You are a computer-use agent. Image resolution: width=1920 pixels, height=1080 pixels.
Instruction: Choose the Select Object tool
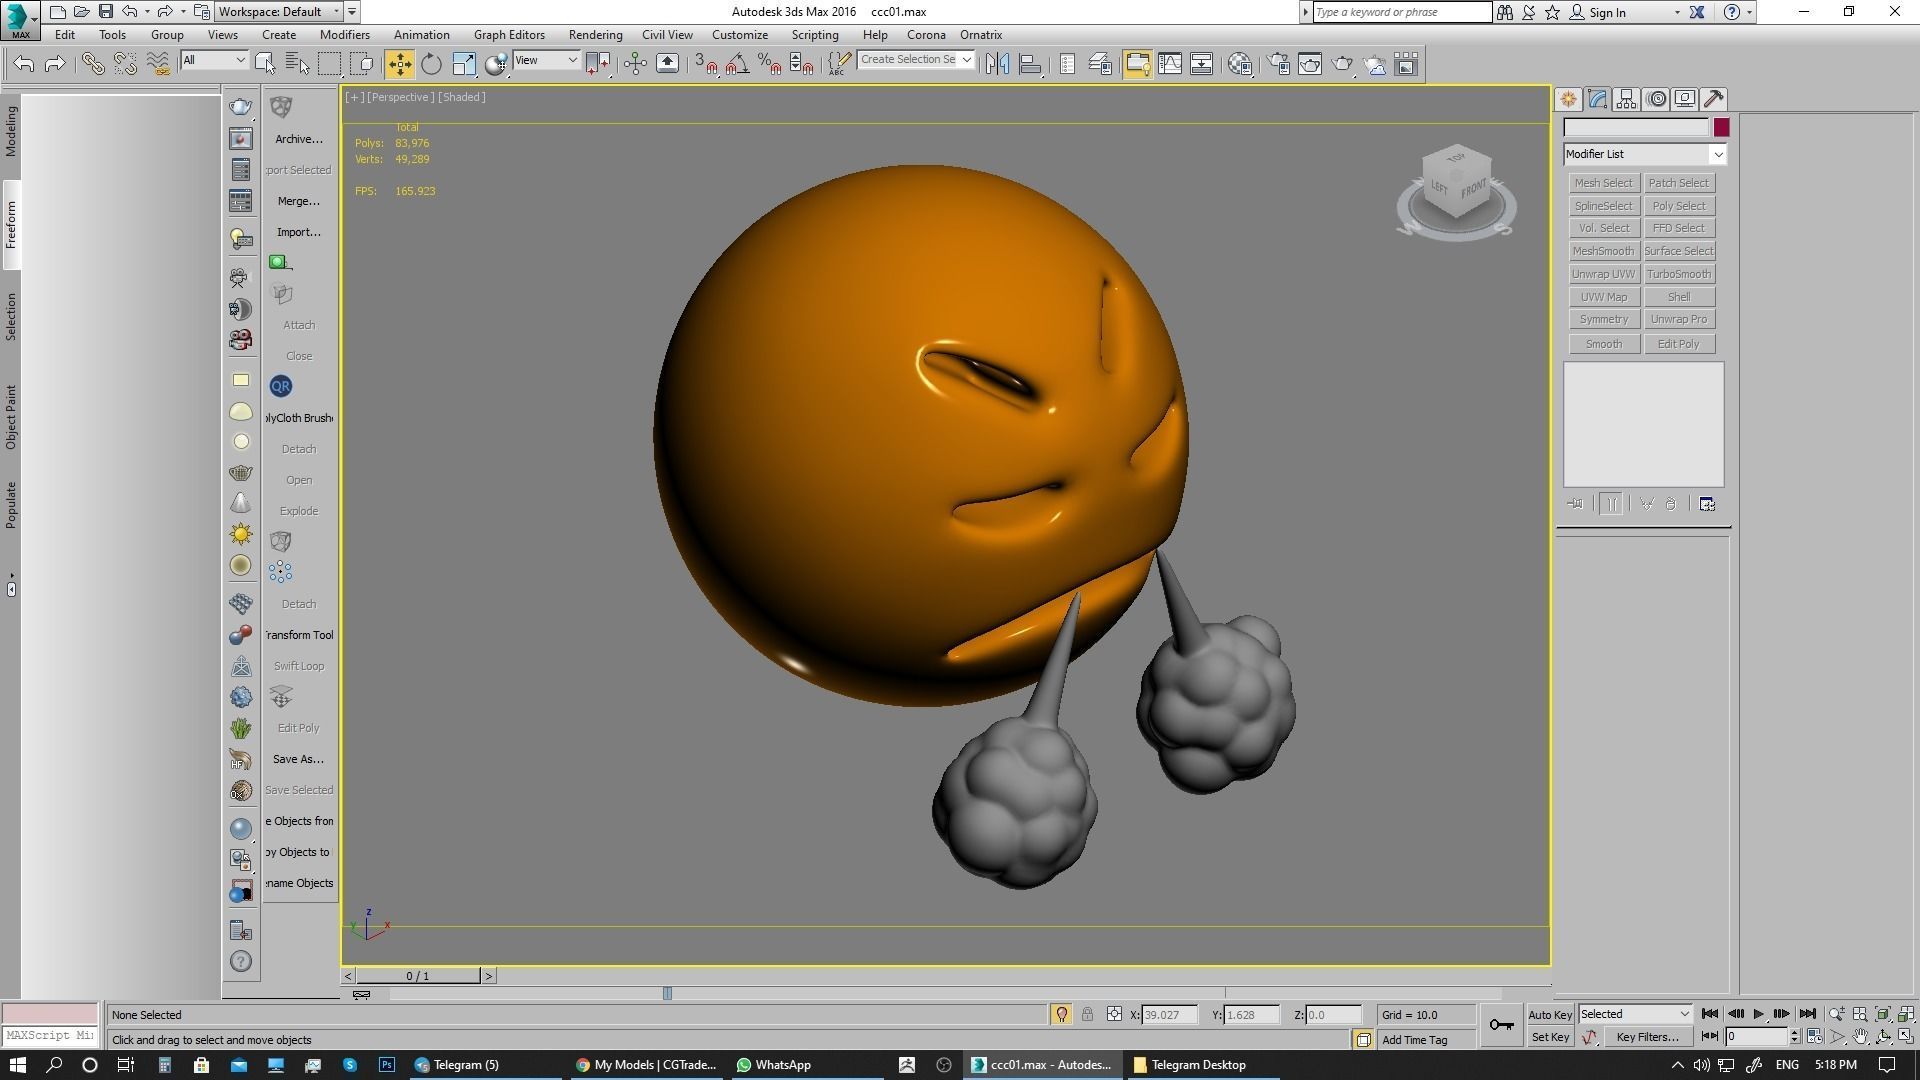(x=265, y=64)
